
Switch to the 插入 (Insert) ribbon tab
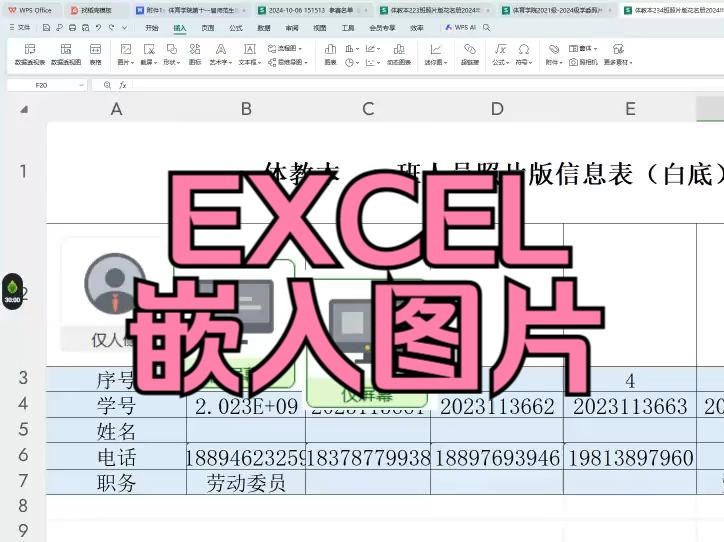pyautogui.click(x=180, y=28)
